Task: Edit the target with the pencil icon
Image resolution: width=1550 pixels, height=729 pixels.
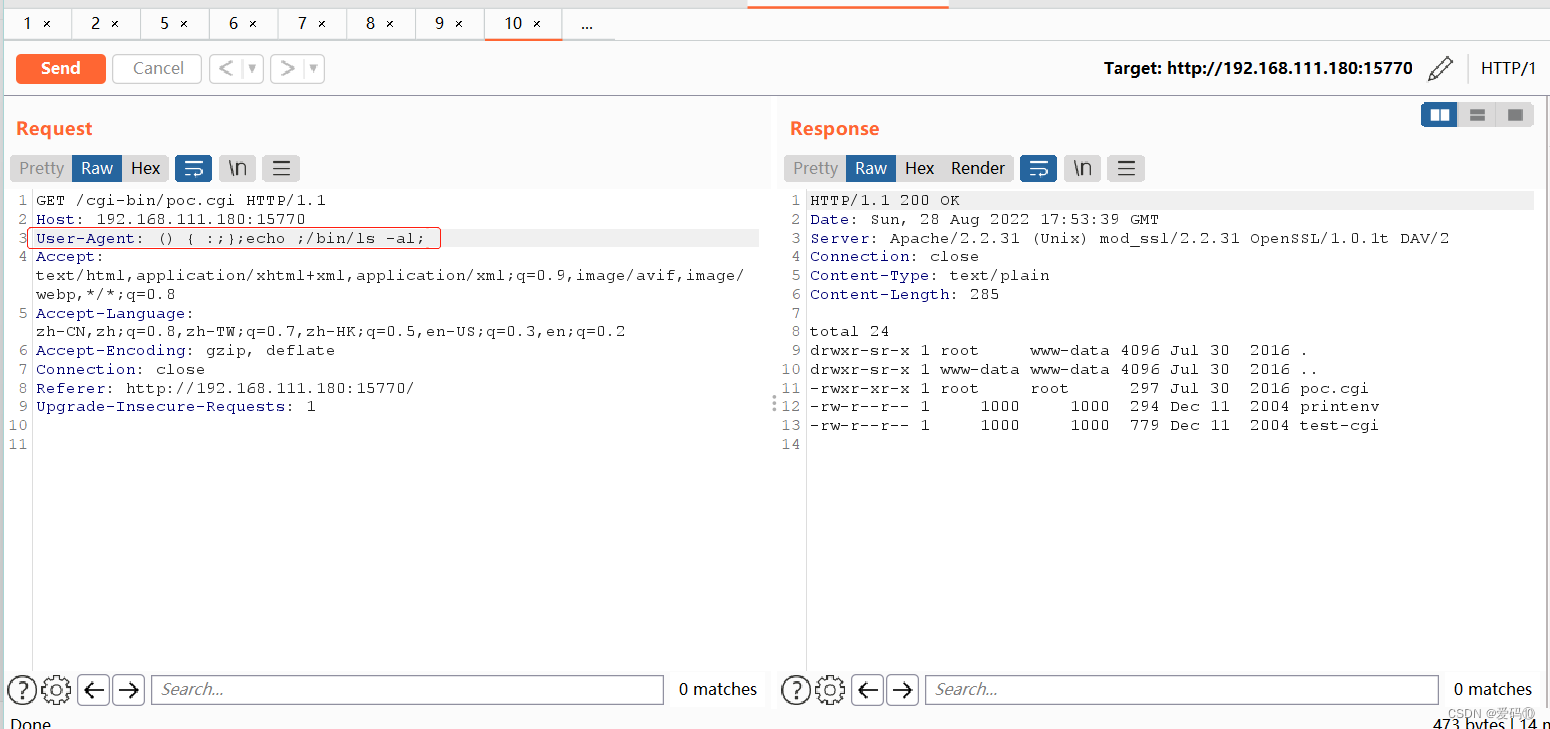Action: [x=1440, y=68]
